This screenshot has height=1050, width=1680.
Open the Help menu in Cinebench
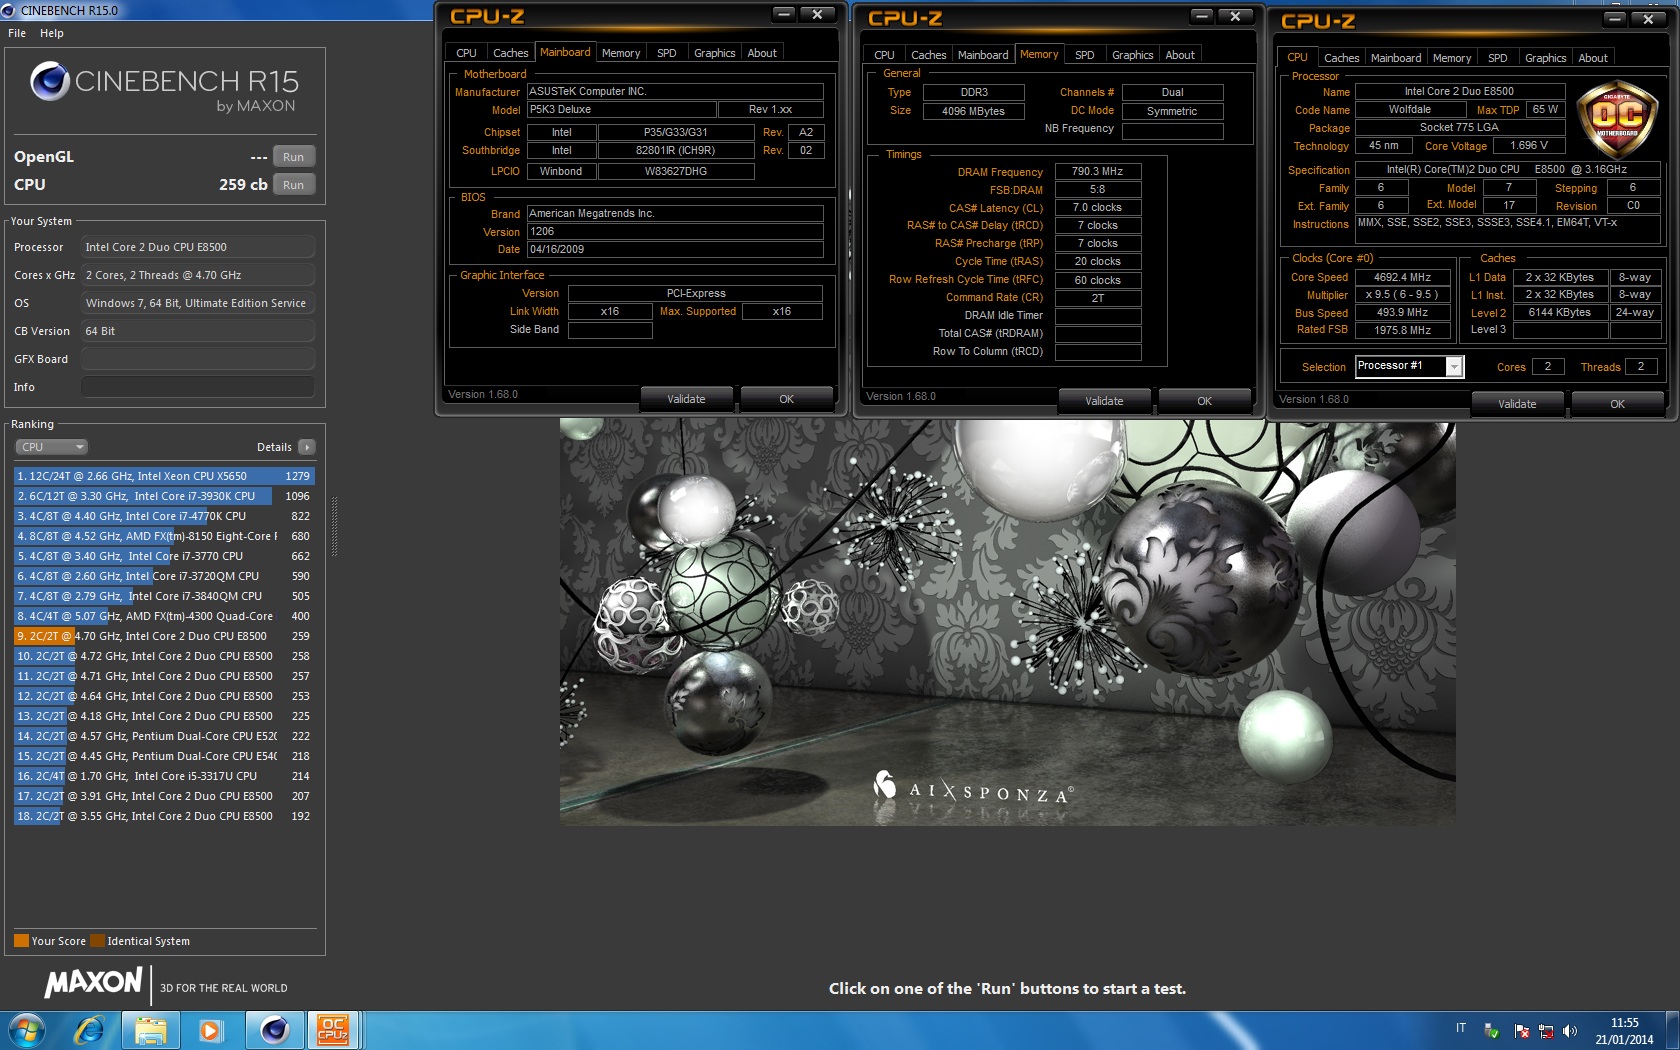[52, 33]
